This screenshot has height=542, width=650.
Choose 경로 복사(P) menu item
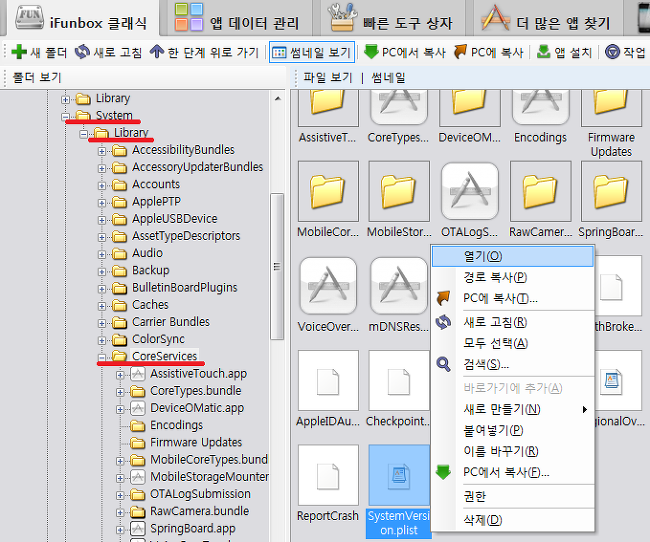tap(513, 277)
